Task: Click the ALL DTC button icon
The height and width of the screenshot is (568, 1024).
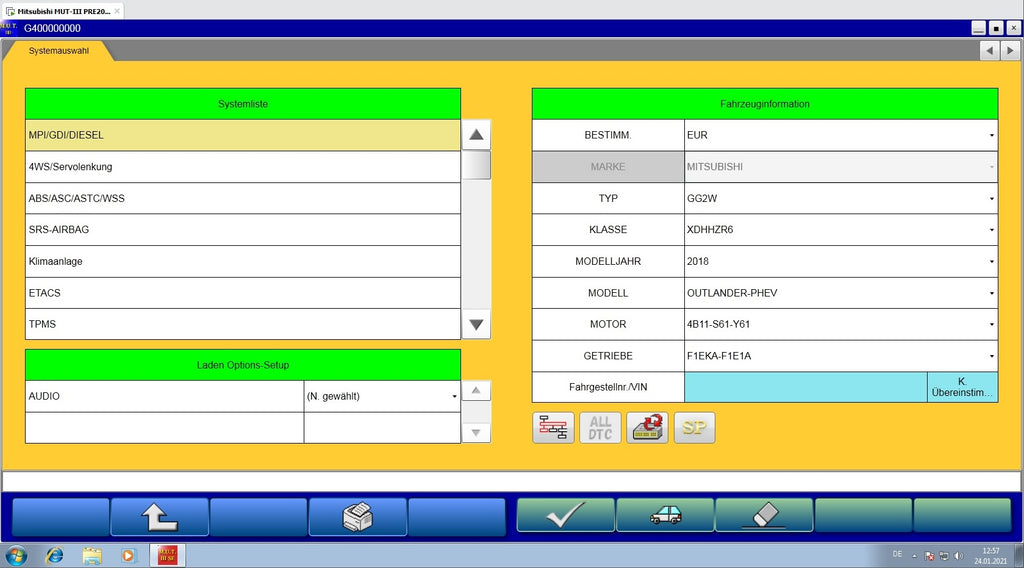Action: 600,428
